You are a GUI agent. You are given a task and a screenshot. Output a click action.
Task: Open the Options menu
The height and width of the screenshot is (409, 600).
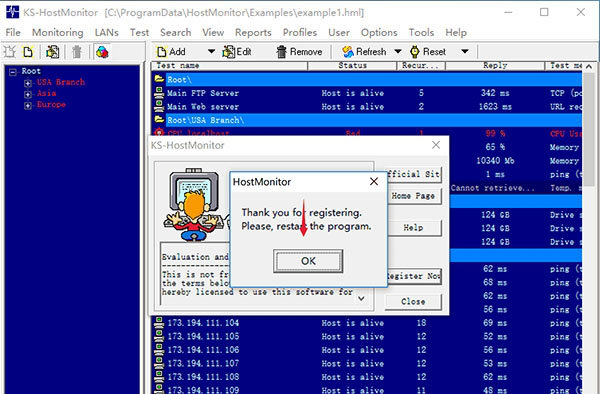click(379, 33)
